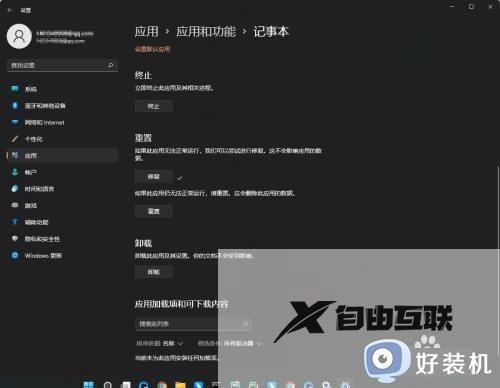Click the 修复 button

(154, 177)
